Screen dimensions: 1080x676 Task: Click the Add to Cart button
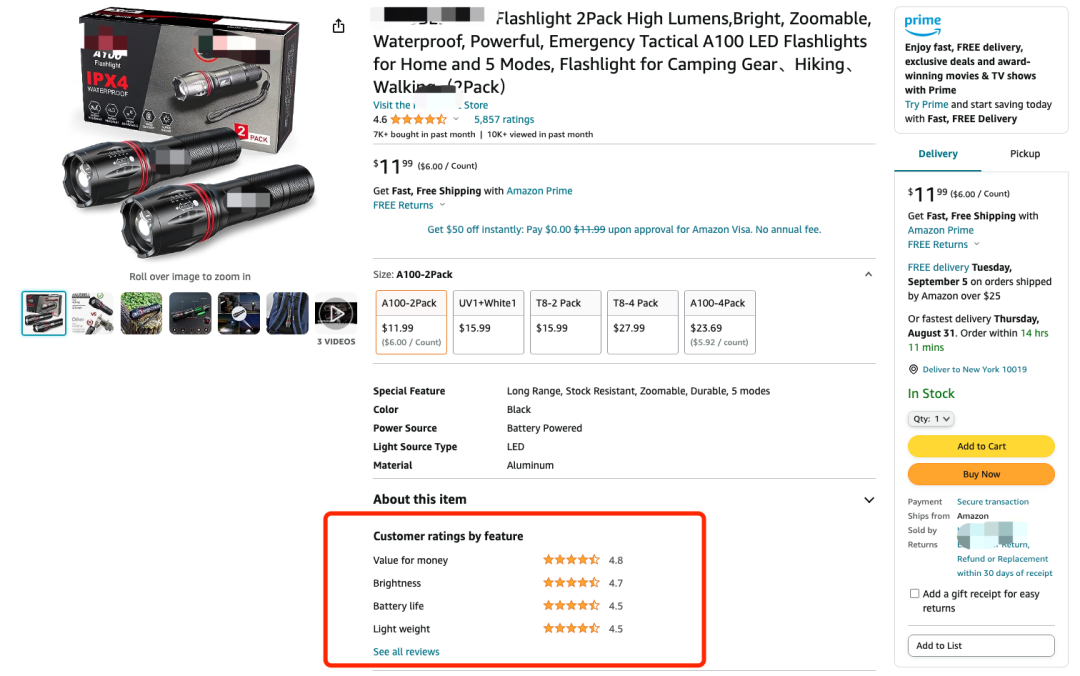point(981,447)
